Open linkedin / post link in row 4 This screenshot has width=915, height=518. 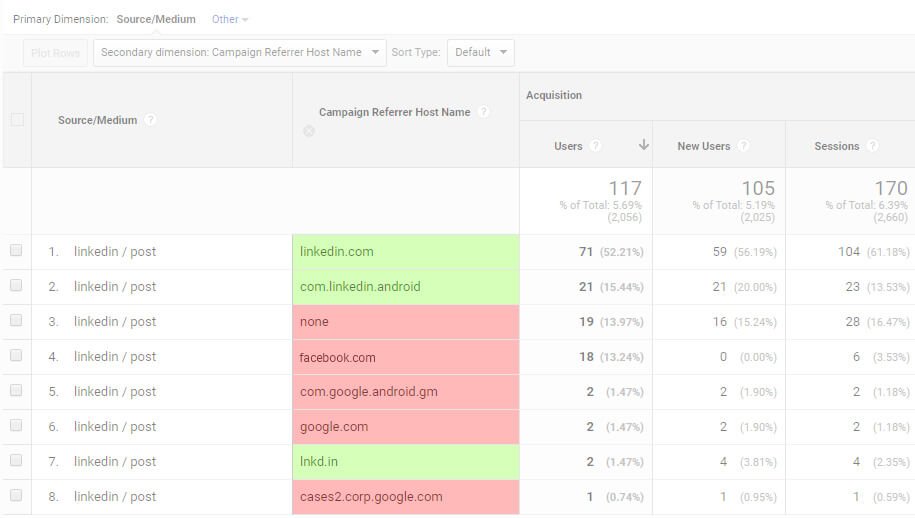tap(115, 356)
